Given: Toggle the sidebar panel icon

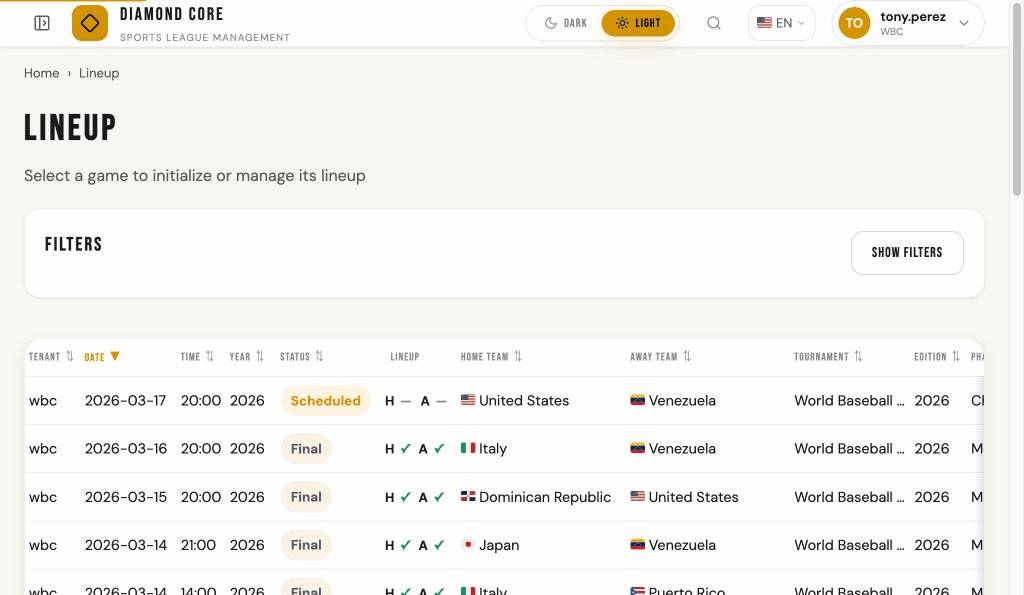Looking at the screenshot, I should (x=42, y=23).
